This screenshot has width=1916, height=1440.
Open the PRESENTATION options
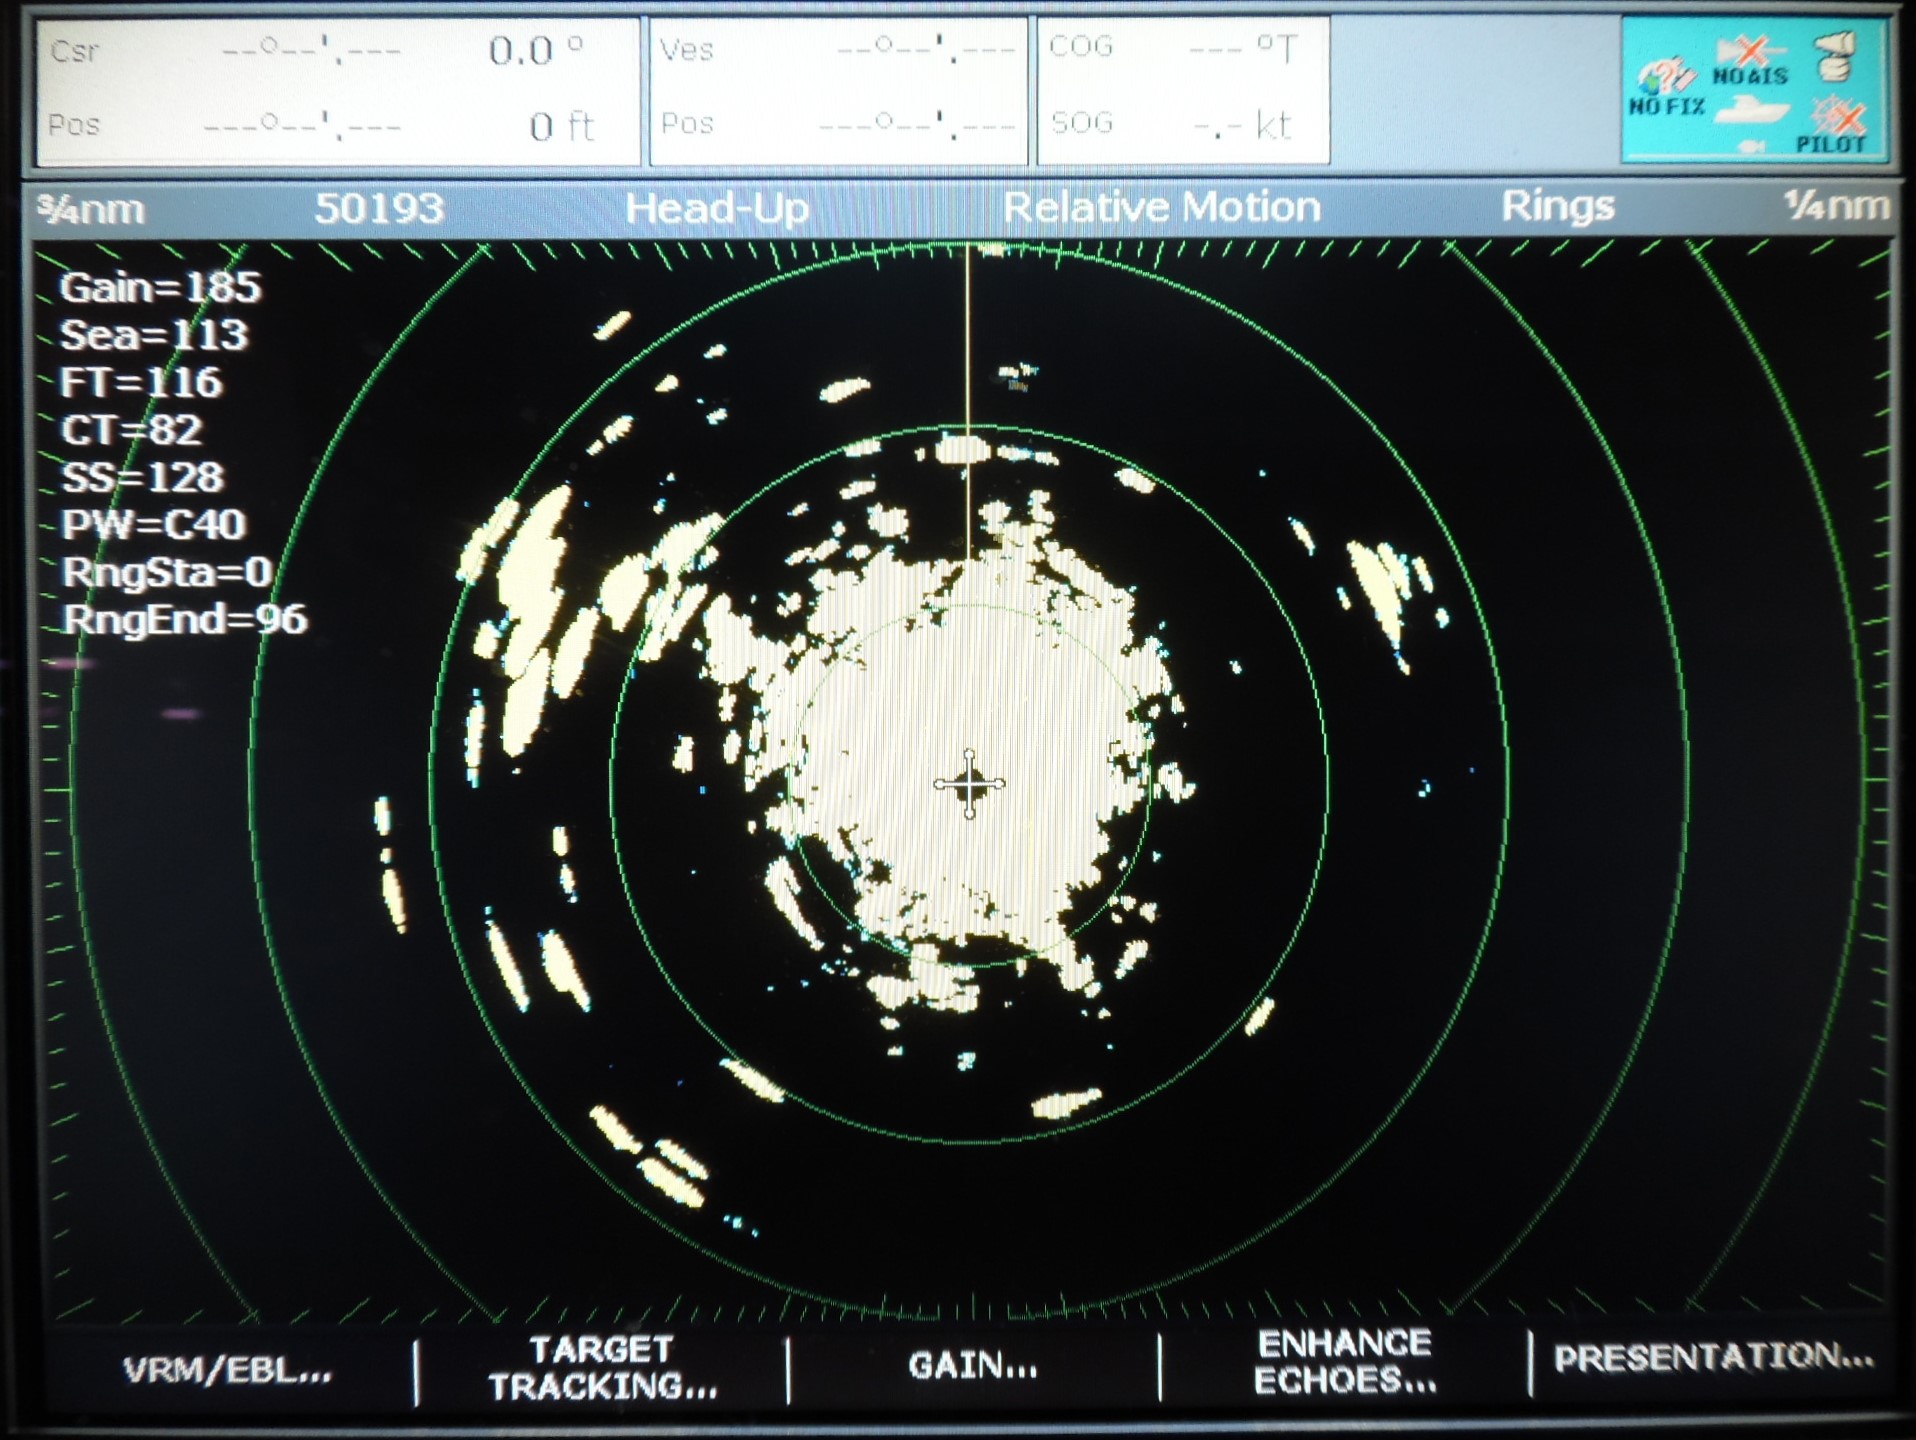[x=1713, y=1357]
